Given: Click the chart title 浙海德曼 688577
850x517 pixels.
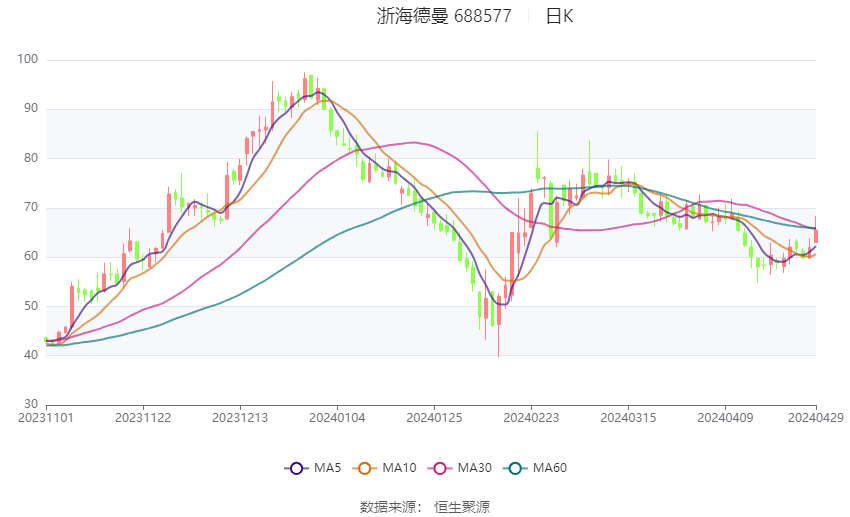Looking at the screenshot, I should coord(444,16).
